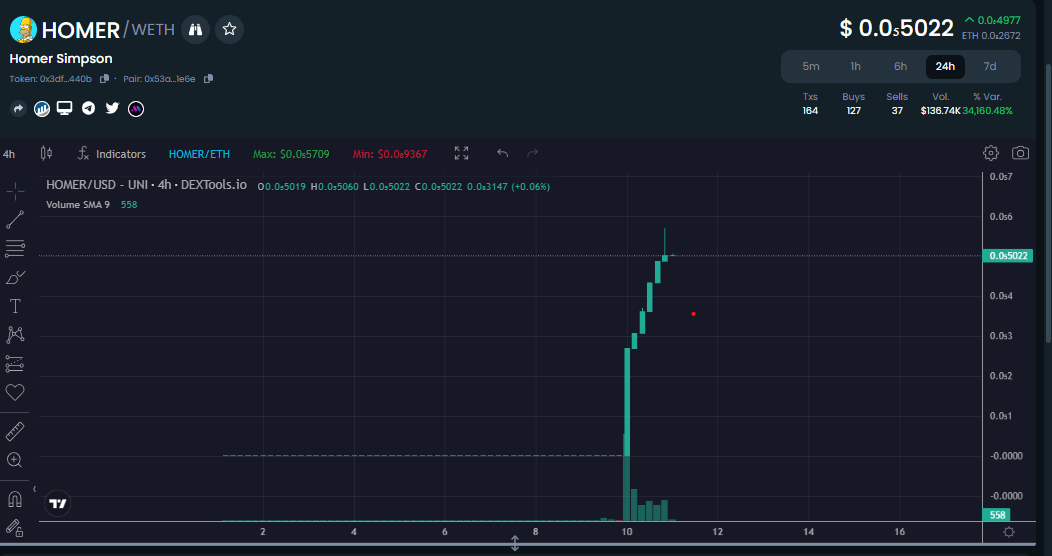Click the WETH quote token name
Screen dimensions: 1052x556
153,30
